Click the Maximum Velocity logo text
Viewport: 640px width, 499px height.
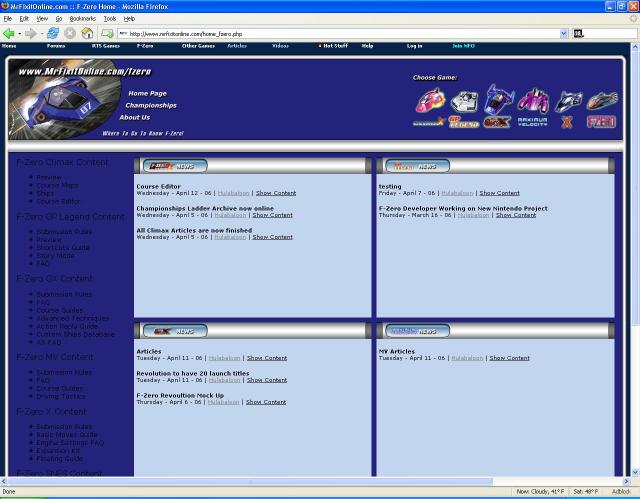(x=532, y=122)
